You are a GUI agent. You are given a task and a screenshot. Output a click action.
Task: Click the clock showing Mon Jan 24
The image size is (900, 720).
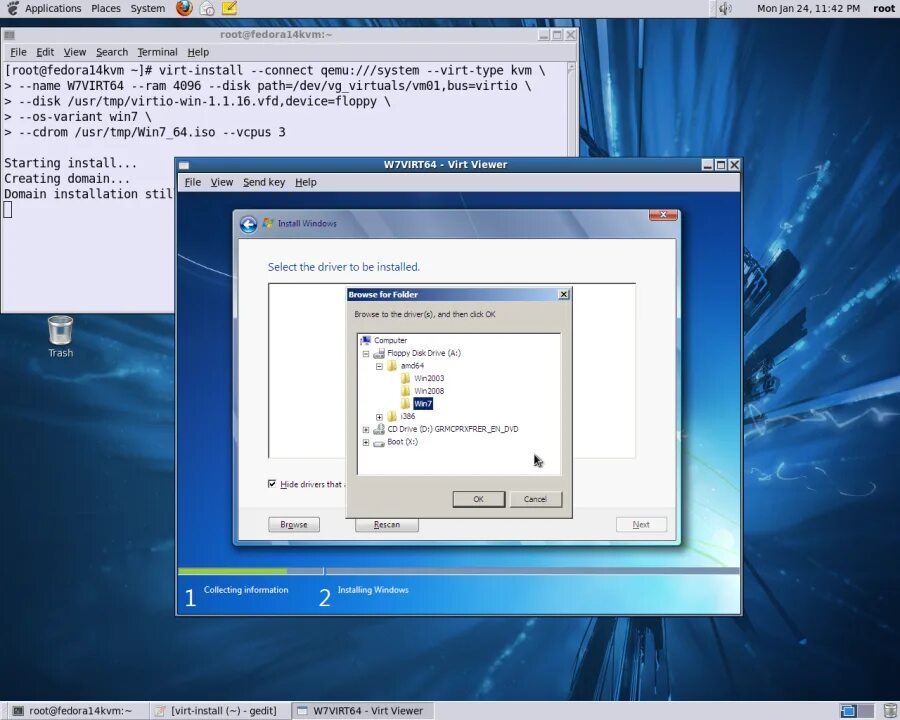[x=808, y=9]
